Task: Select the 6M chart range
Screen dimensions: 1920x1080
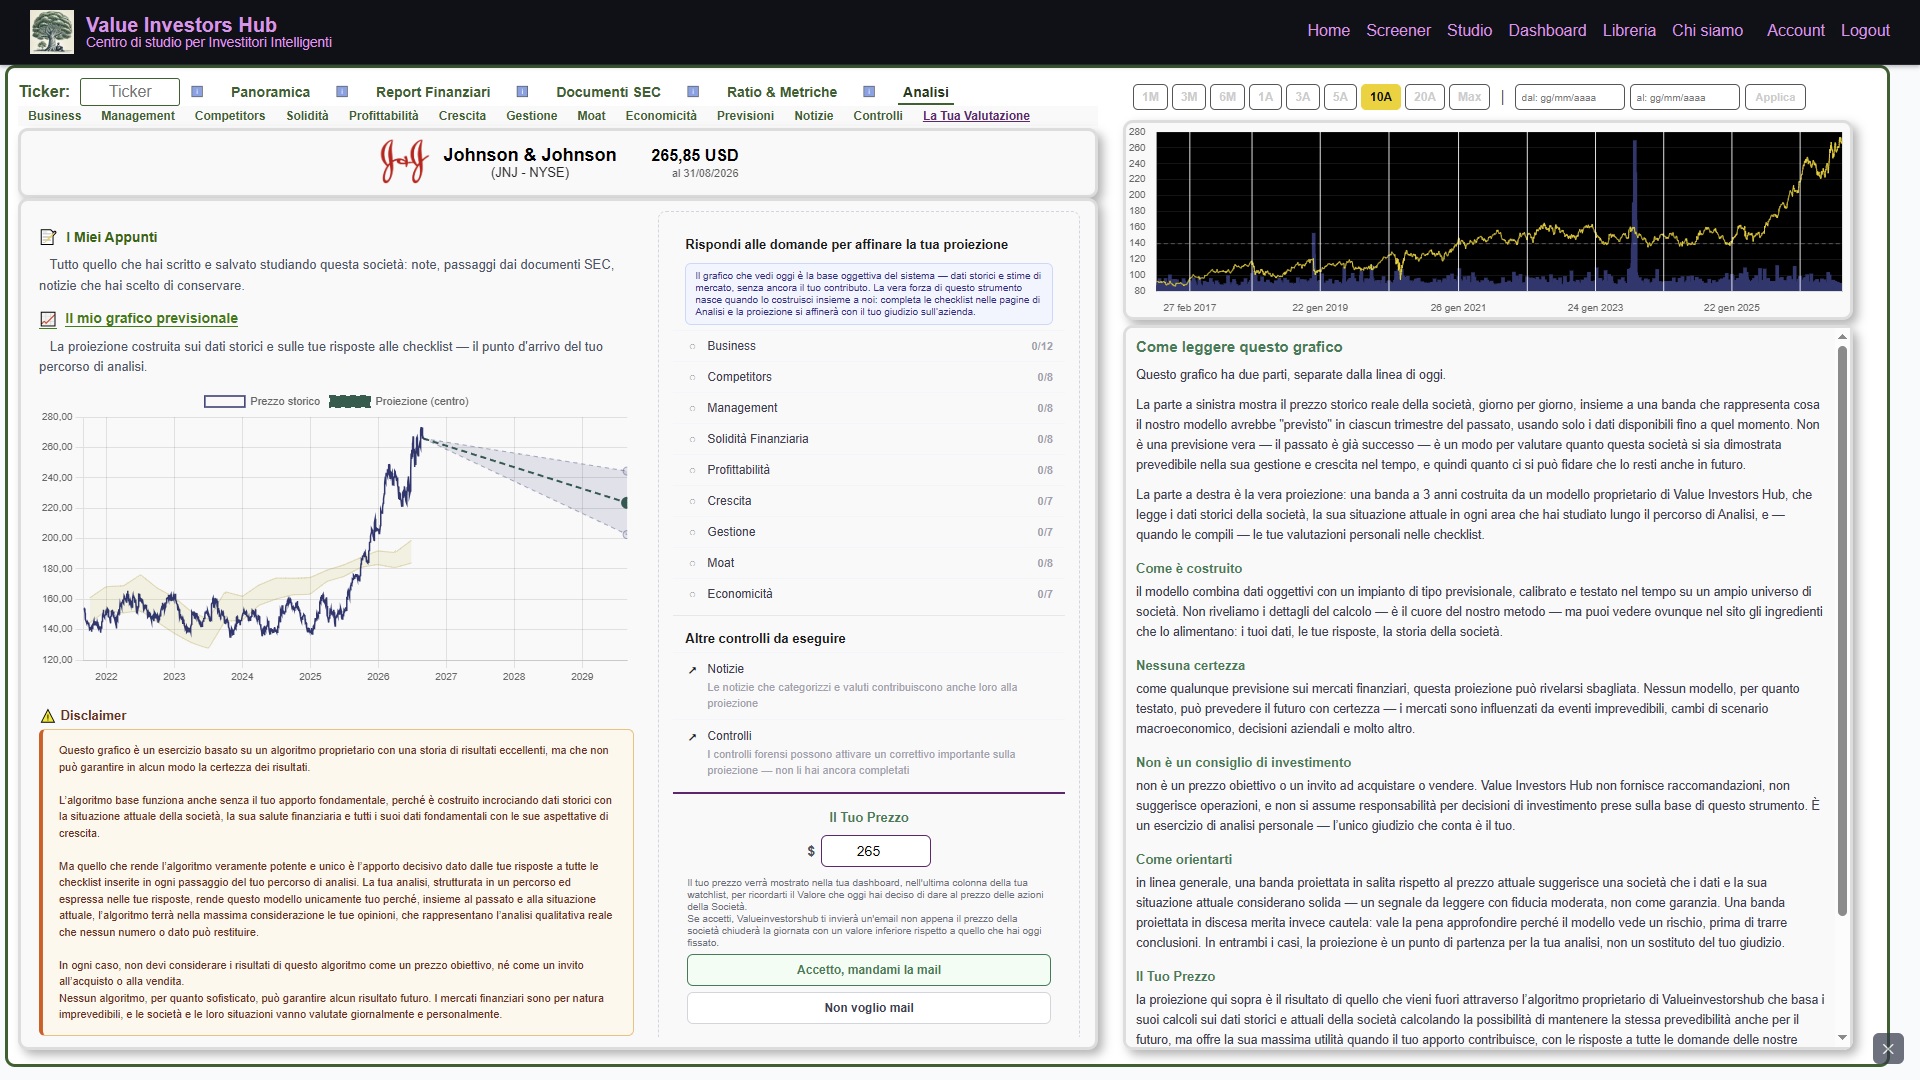Action: pyautogui.click(x=1227, y=97)
